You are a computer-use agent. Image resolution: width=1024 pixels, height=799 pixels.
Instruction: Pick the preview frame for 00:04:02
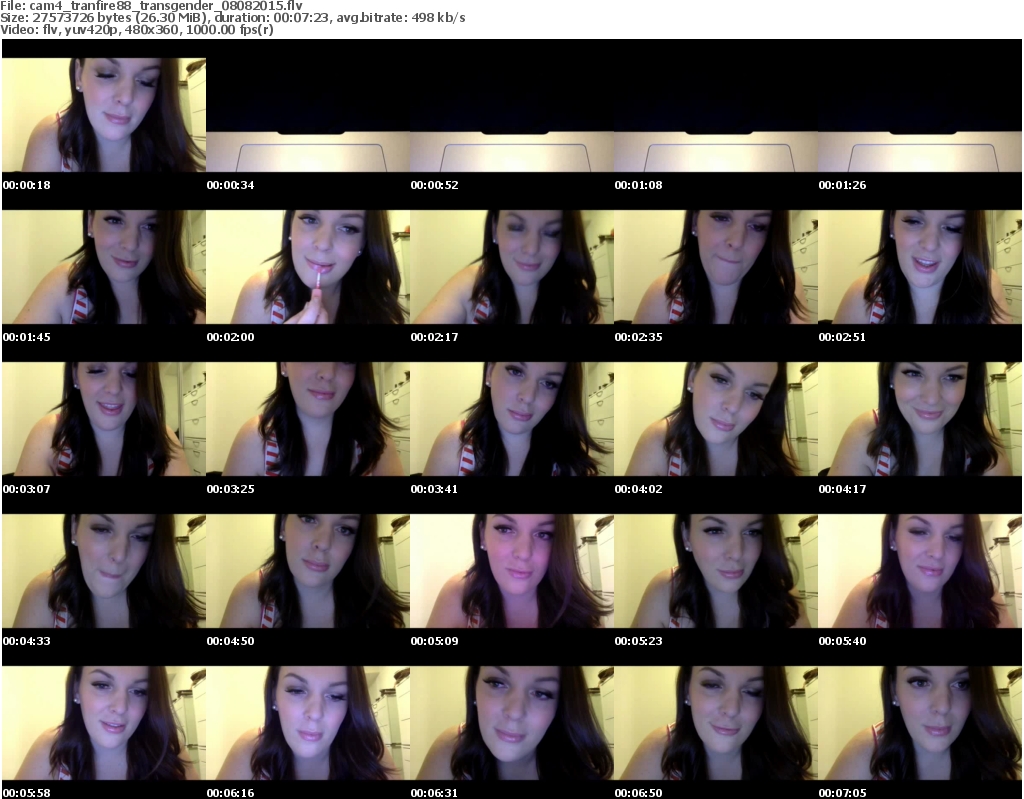click(715, 419)
